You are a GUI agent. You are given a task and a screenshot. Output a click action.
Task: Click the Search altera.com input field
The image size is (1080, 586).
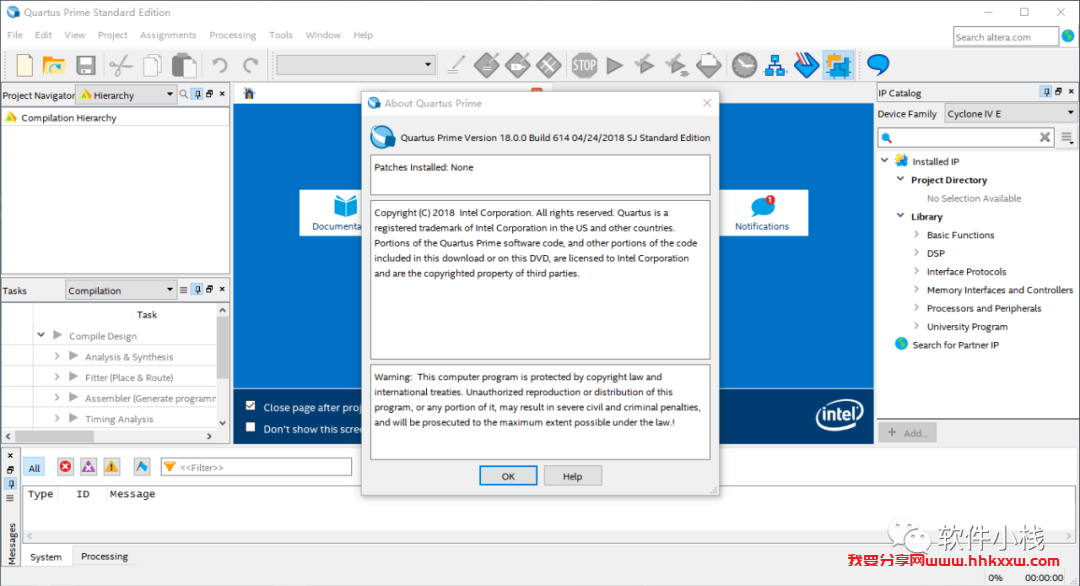pos(1006,36)
